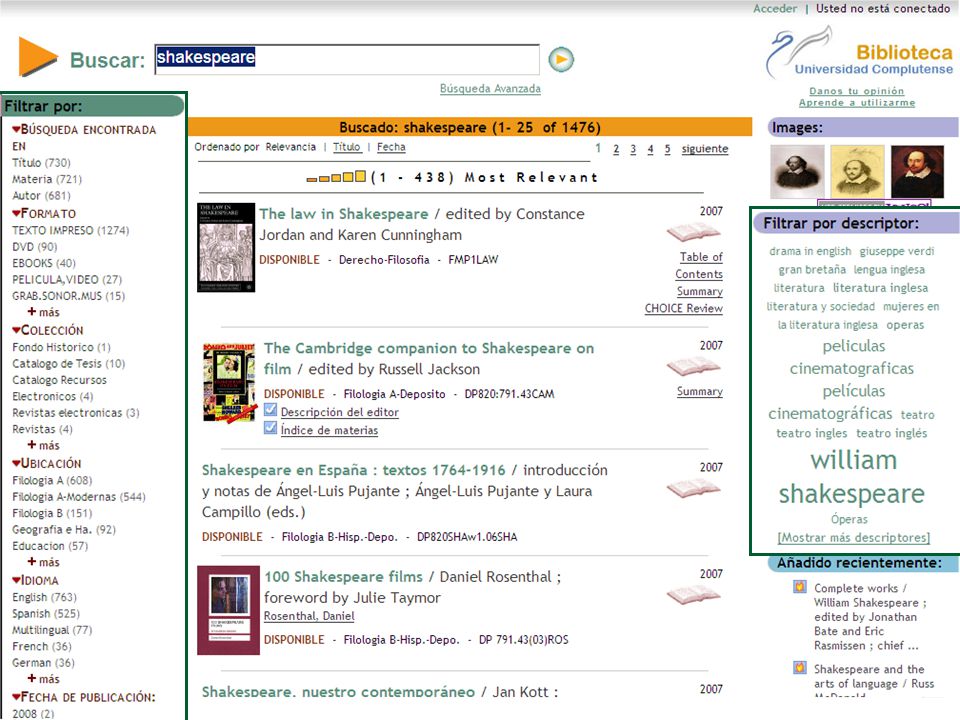Collapse the Colección filter section
This screenshot has width=960, height=720.
(16, 329)
